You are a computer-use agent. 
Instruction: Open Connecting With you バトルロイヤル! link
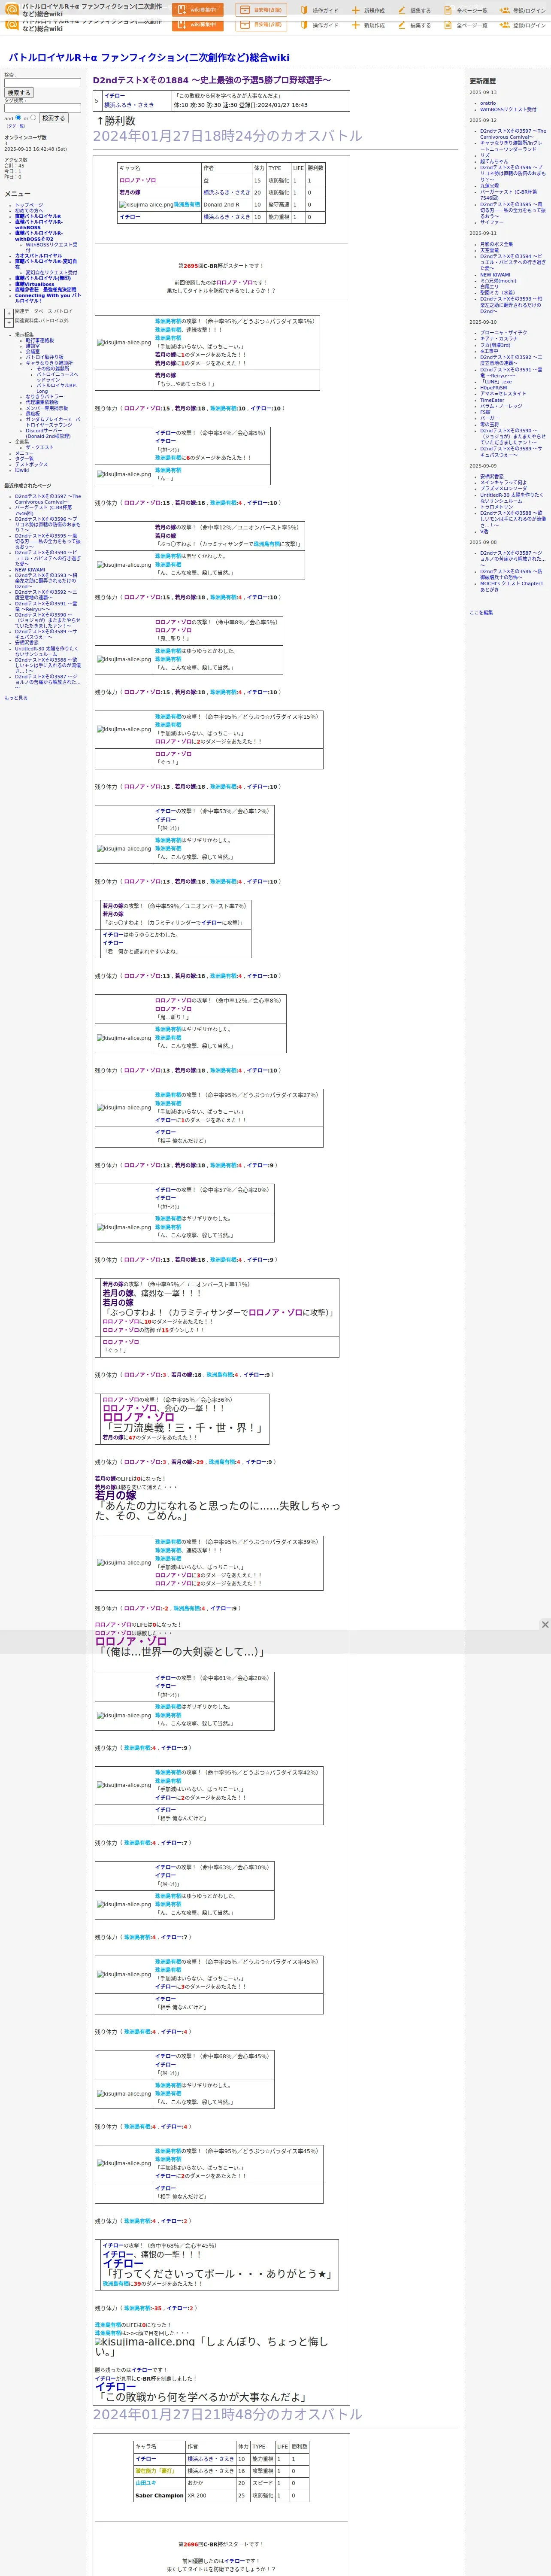(48, 297)
